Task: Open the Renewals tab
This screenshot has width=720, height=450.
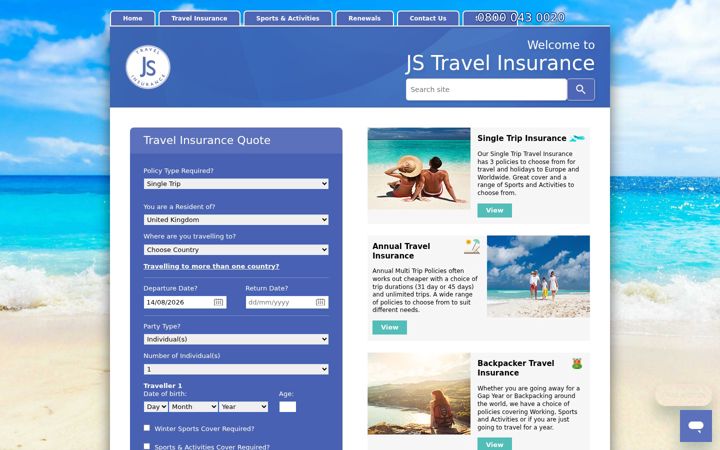Action: tap(365, 18)
